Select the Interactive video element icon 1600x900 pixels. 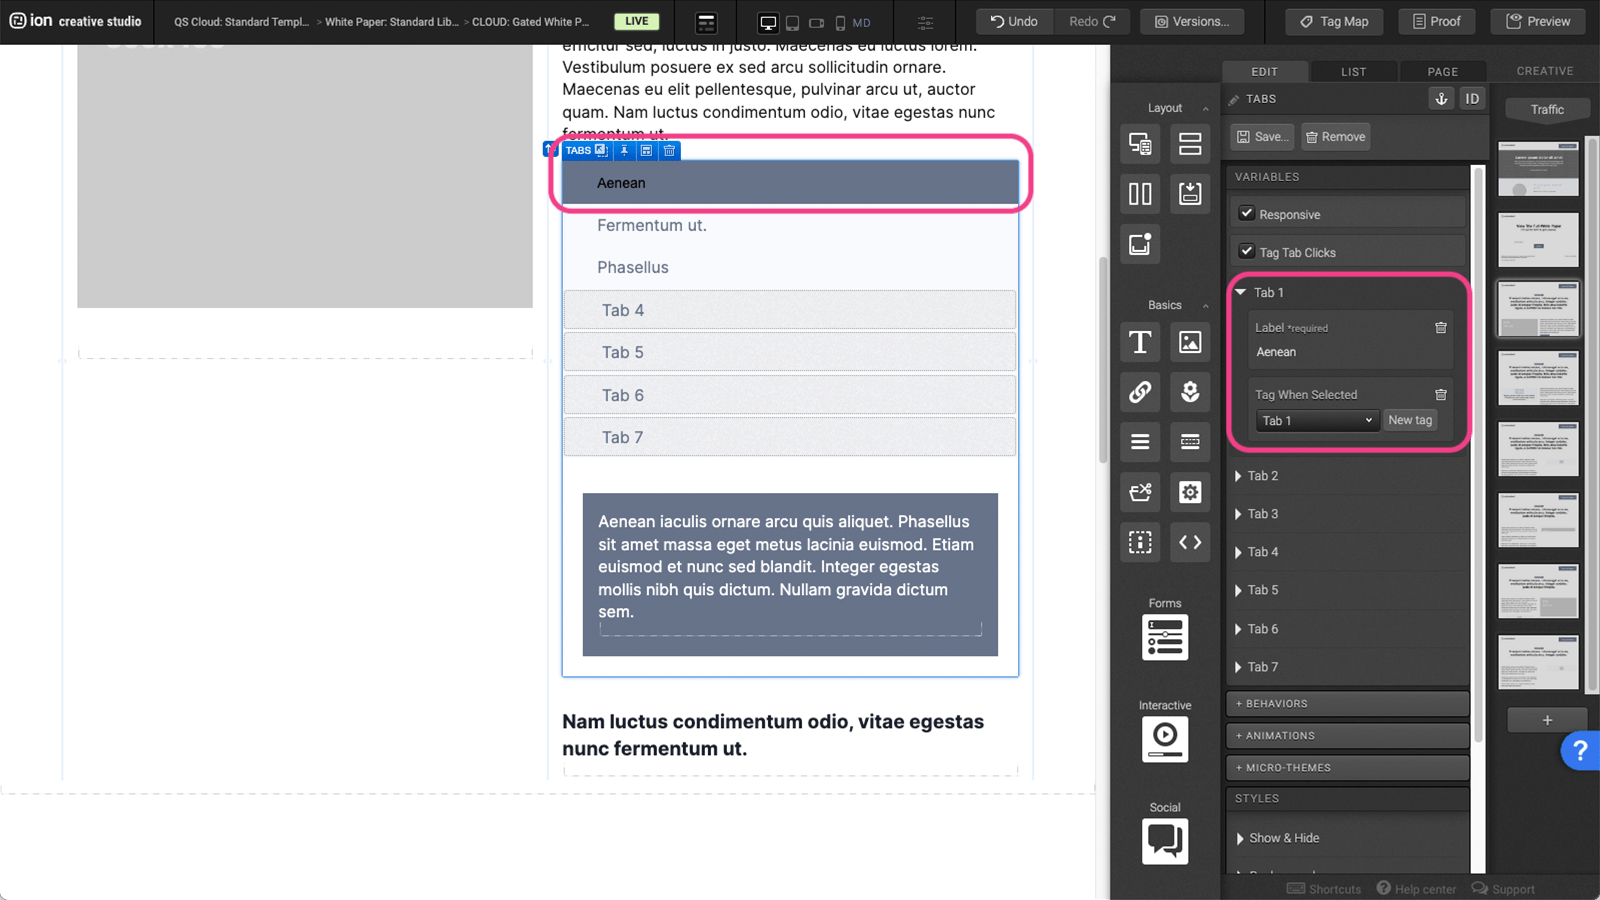pos(1165,739)
